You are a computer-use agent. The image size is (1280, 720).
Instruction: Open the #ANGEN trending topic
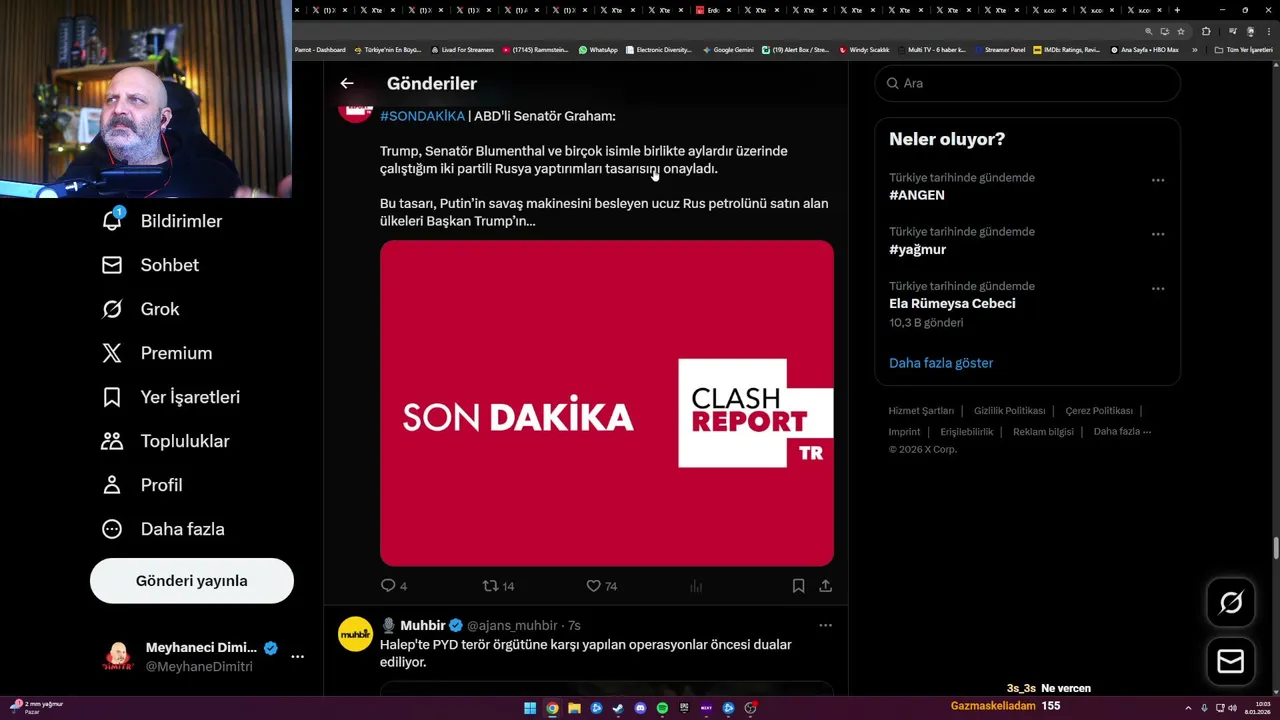[x=917, y=195]
